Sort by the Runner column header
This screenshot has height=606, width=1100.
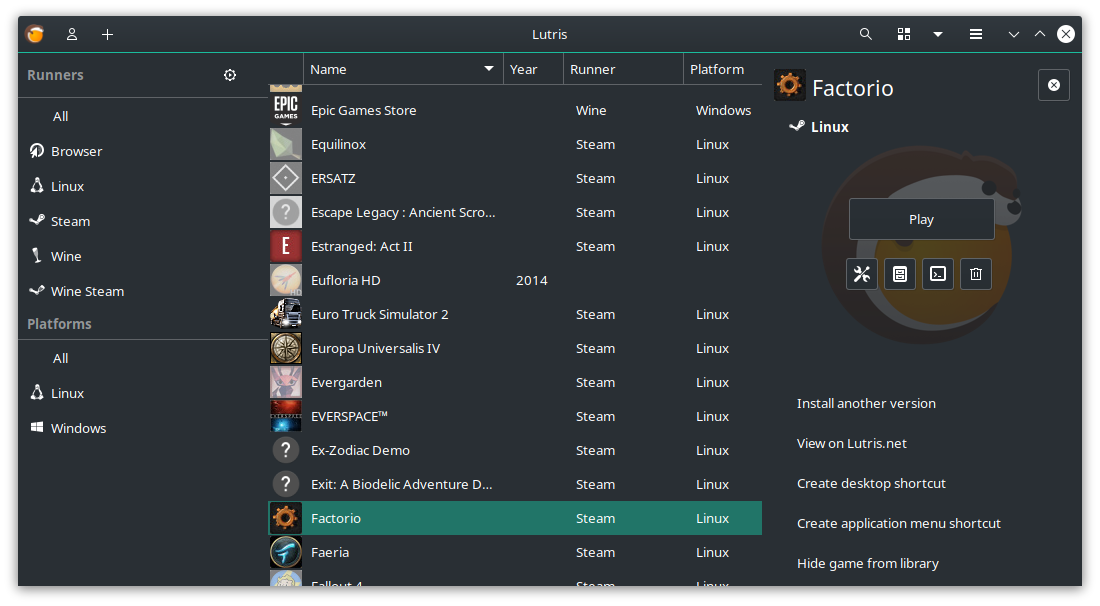[623, 69]
